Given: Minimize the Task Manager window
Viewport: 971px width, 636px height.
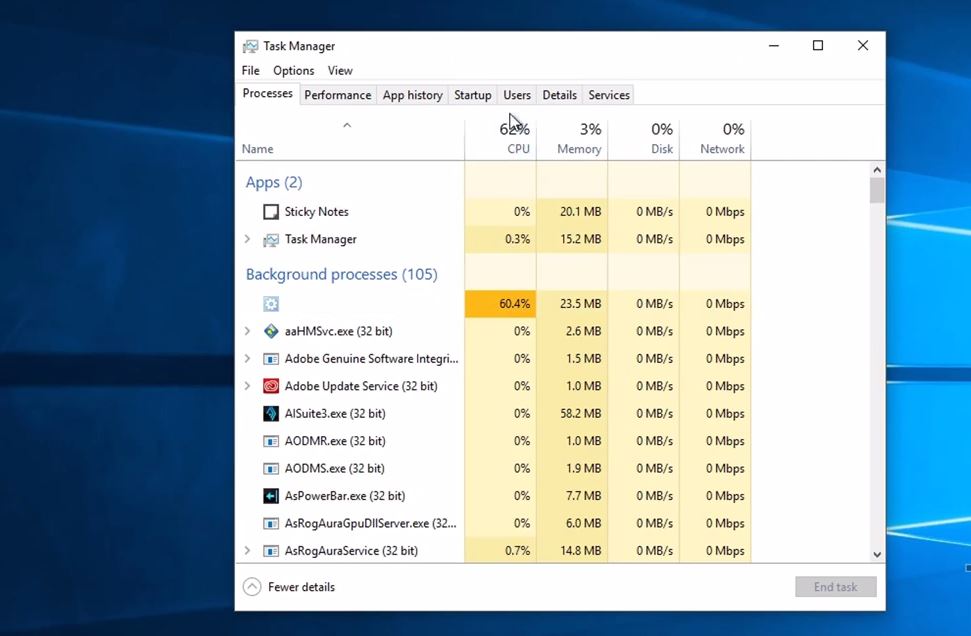Looking at the screenshot, I should 773,46.
